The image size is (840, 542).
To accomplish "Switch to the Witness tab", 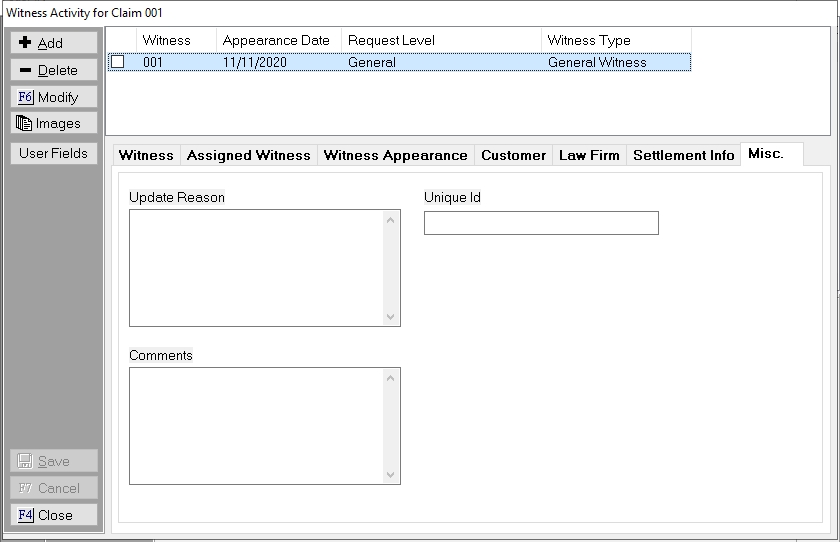I will click(x=146, y=155).
